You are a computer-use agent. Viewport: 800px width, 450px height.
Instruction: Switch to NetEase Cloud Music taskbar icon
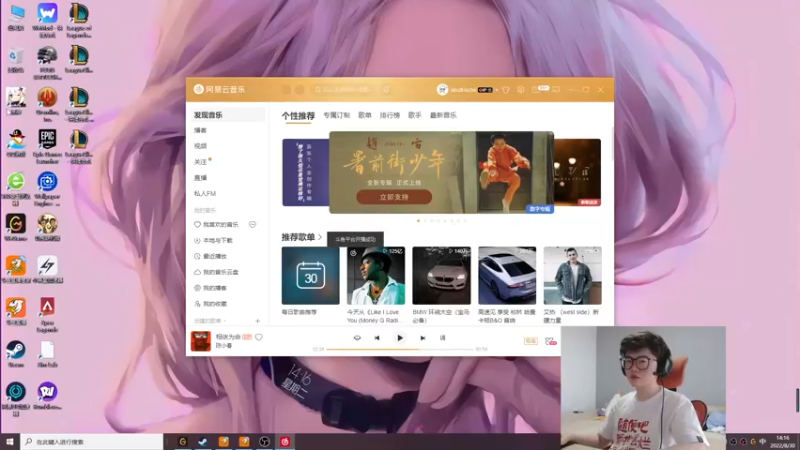pos(285,442)
